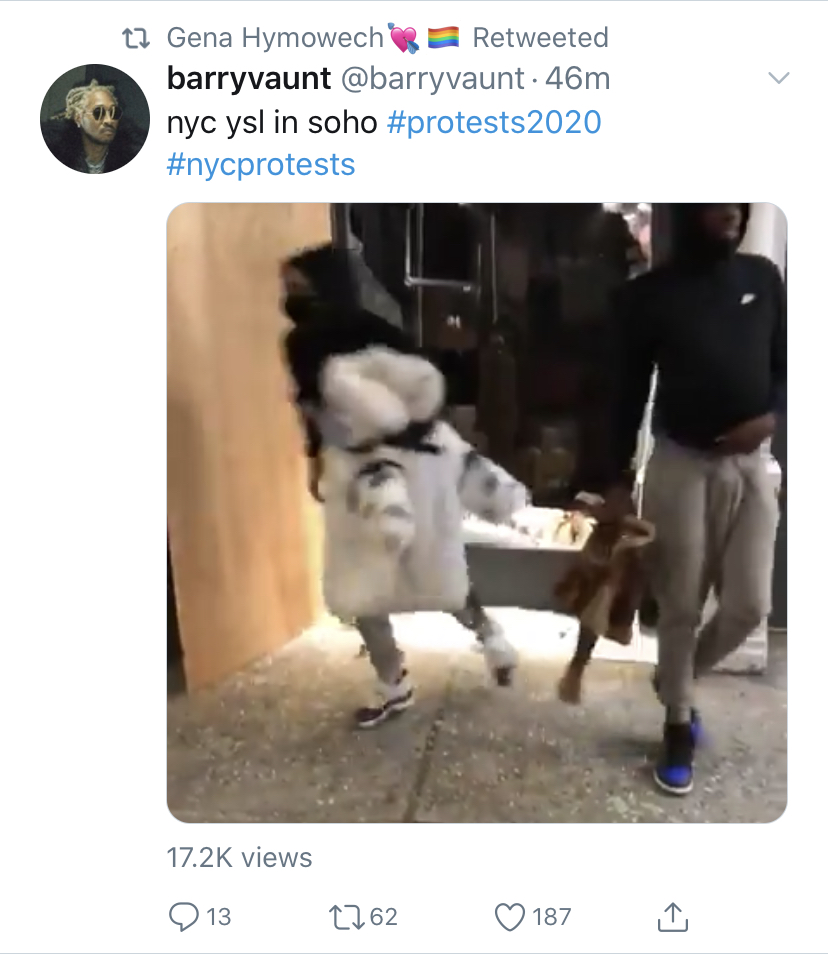Click the reply speech bubble icon
This screenshot has height=963, width=828.
(184, 916)
